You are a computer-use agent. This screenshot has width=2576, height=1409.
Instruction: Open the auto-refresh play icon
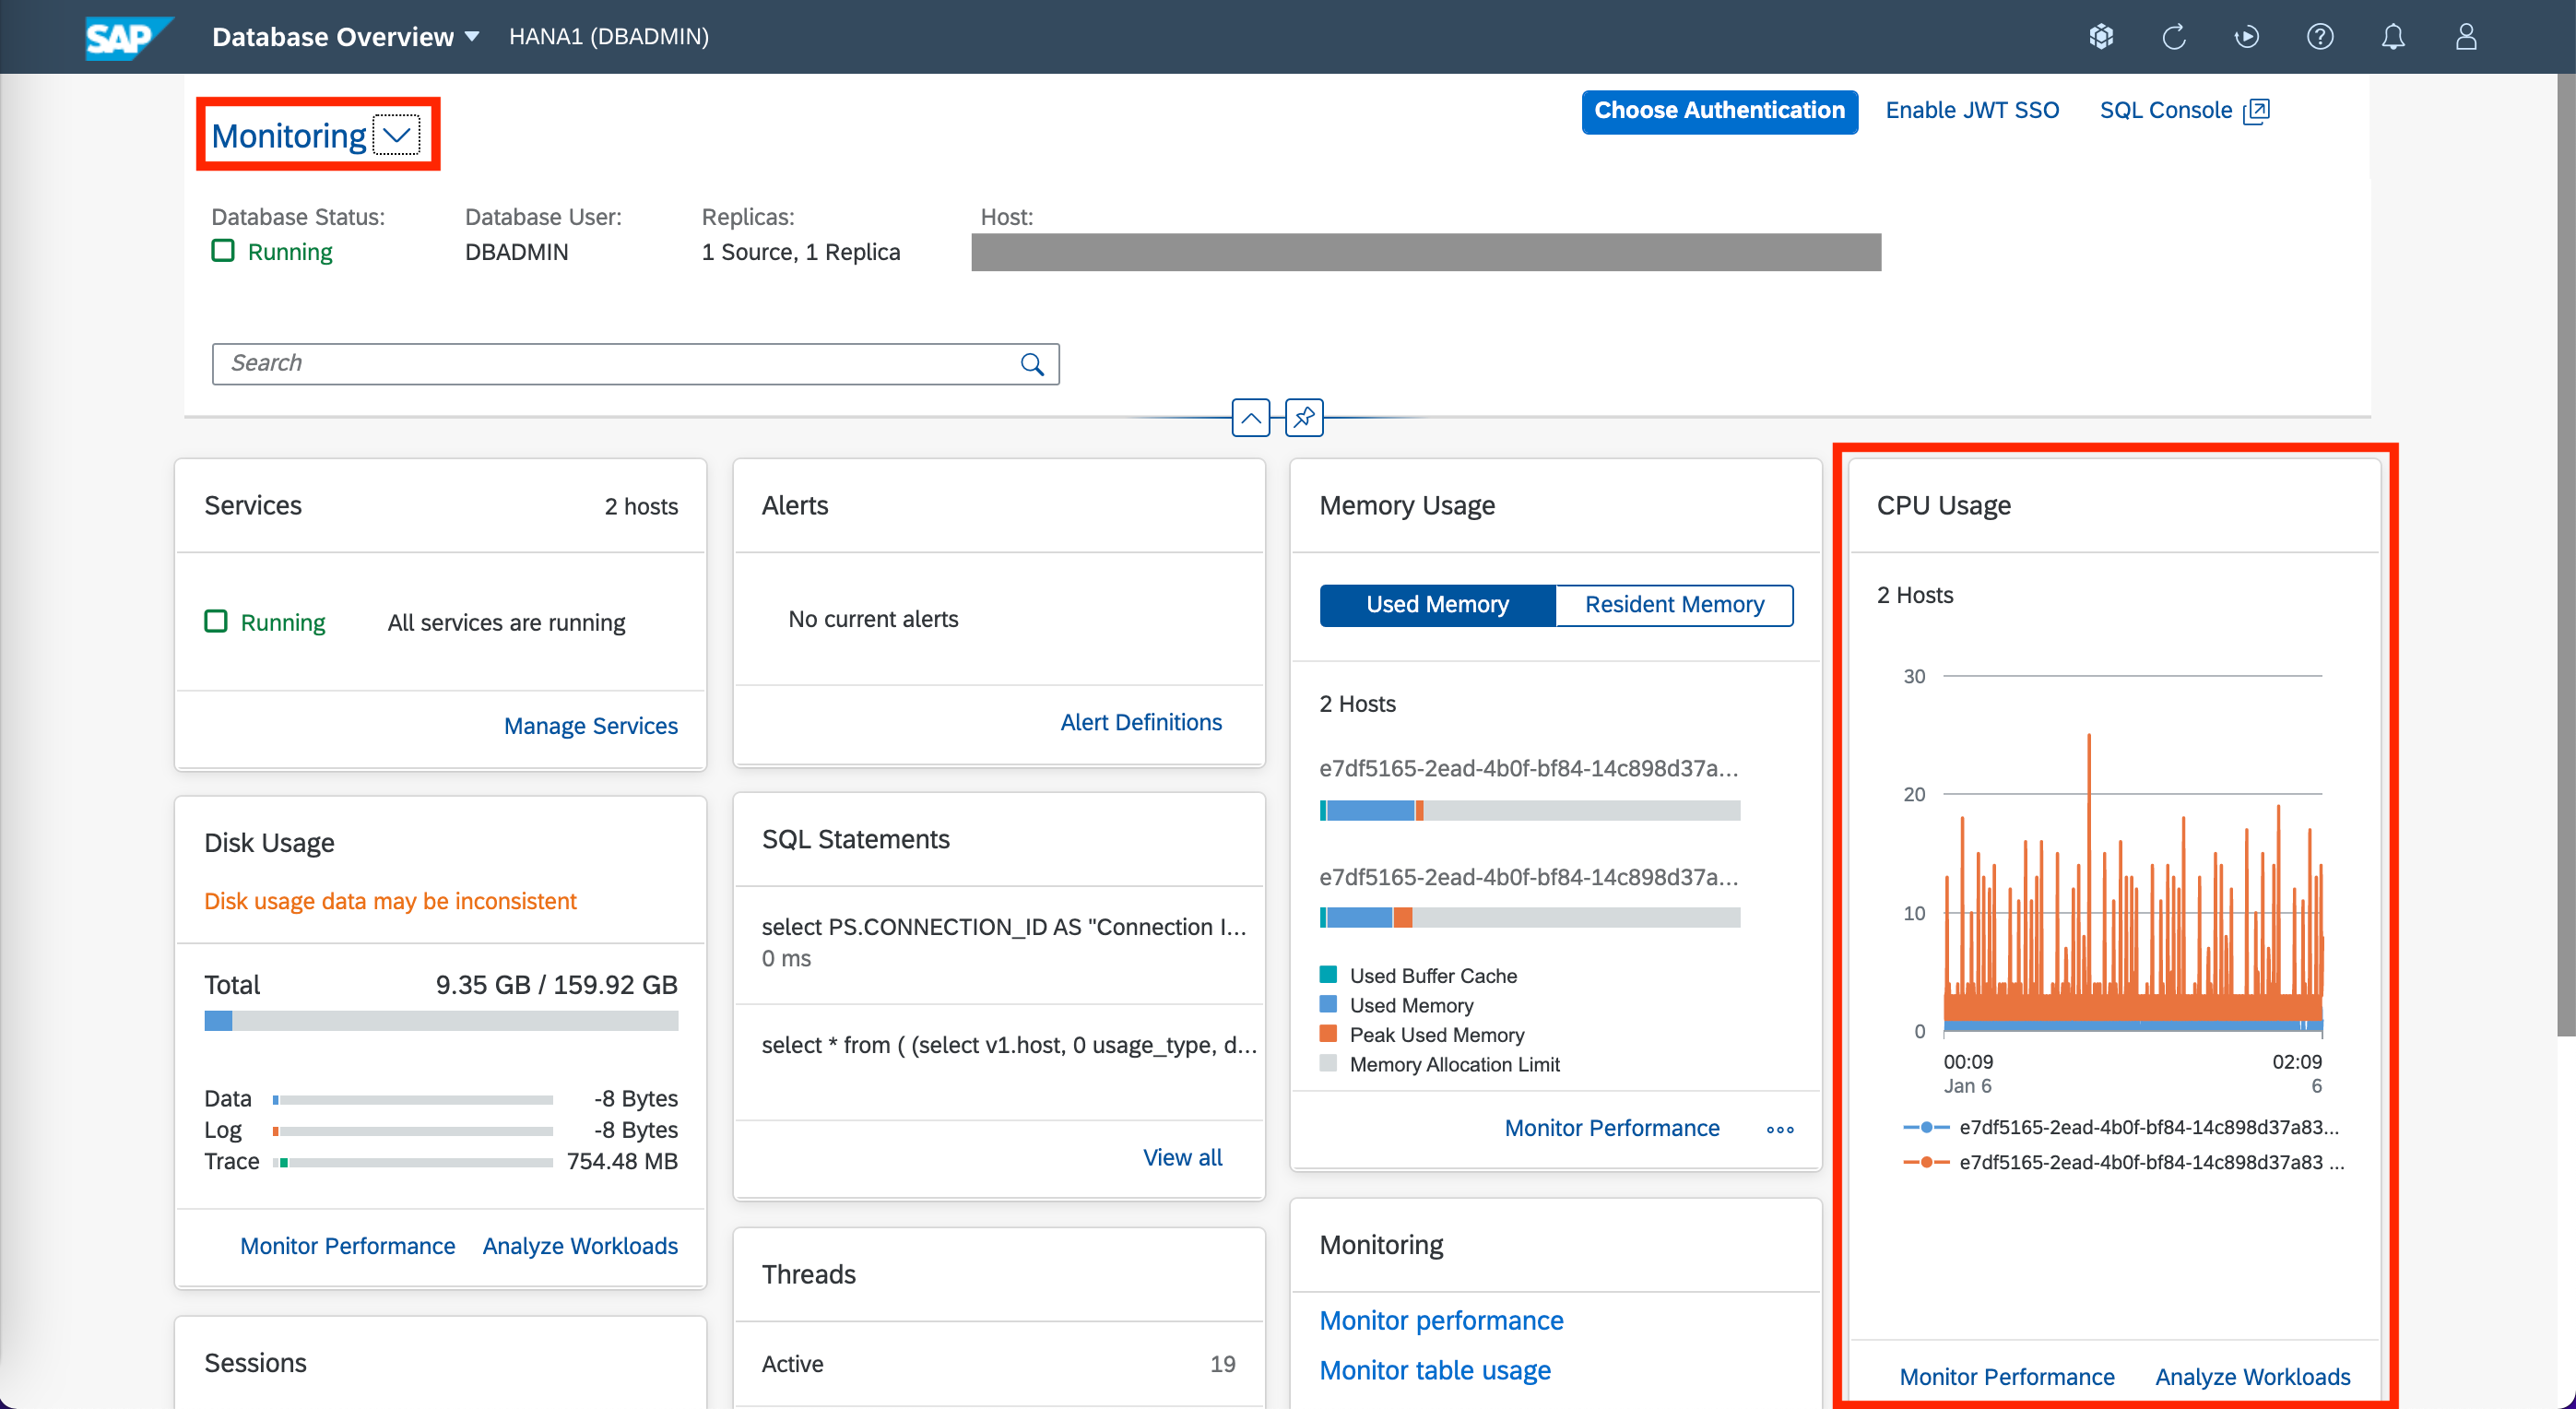[x=2246, y=37]
